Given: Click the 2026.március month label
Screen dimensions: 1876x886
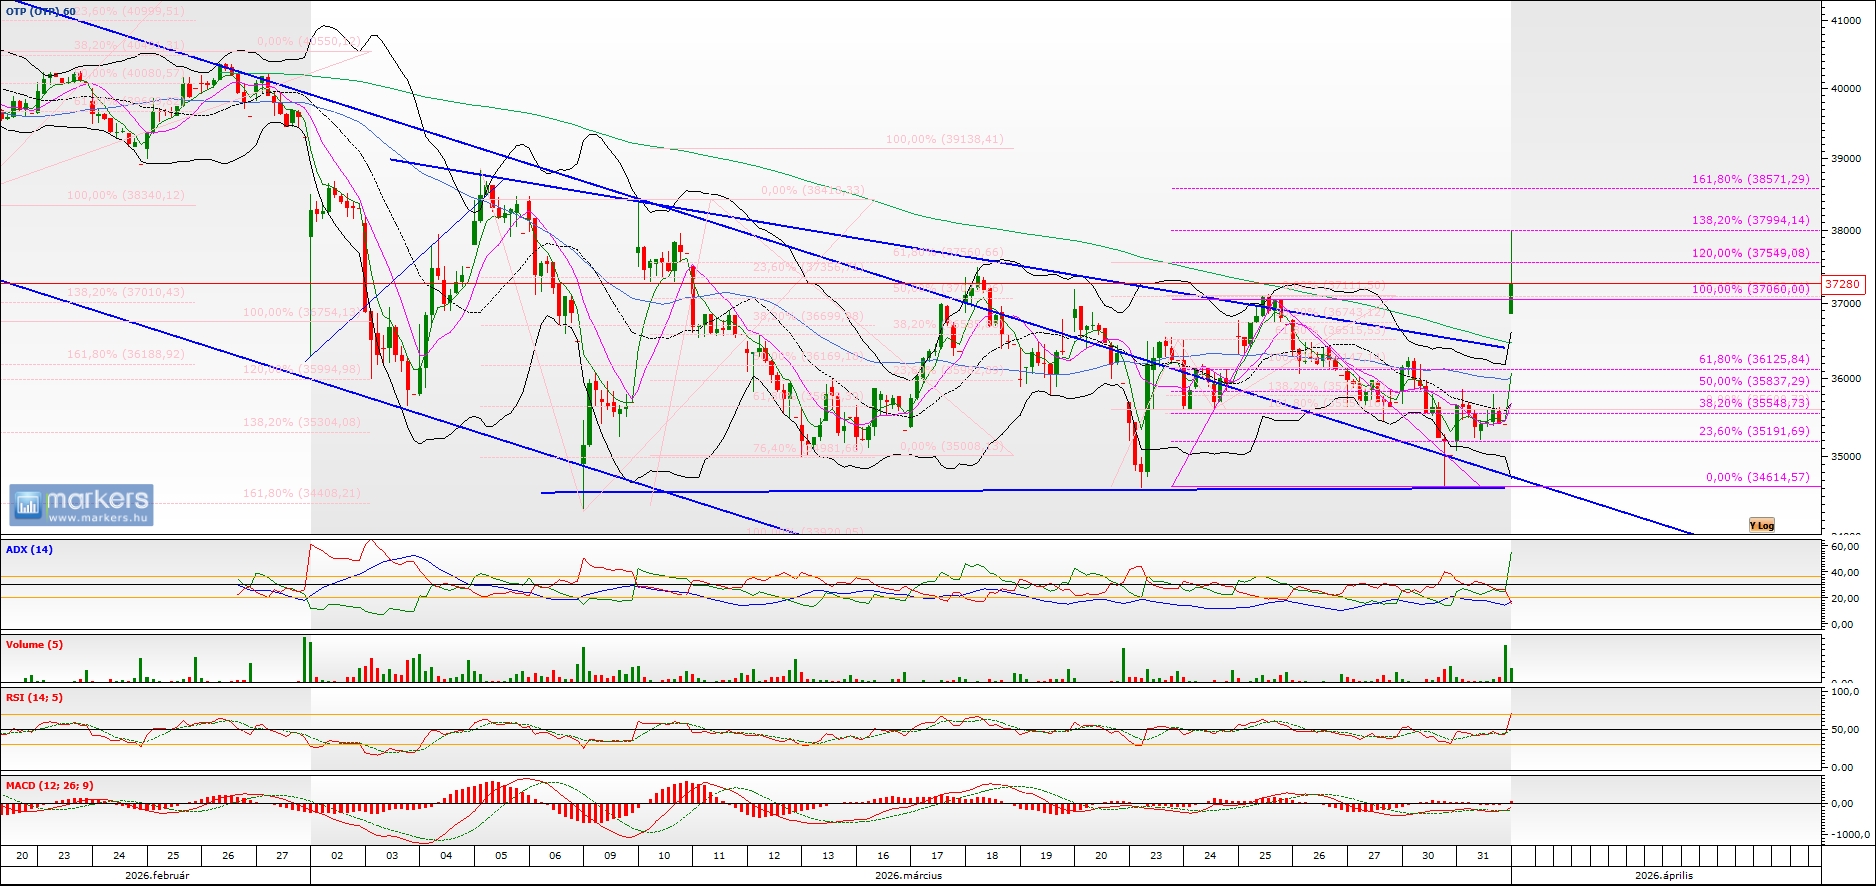Looking at the screenshot, I should (908, 876).
